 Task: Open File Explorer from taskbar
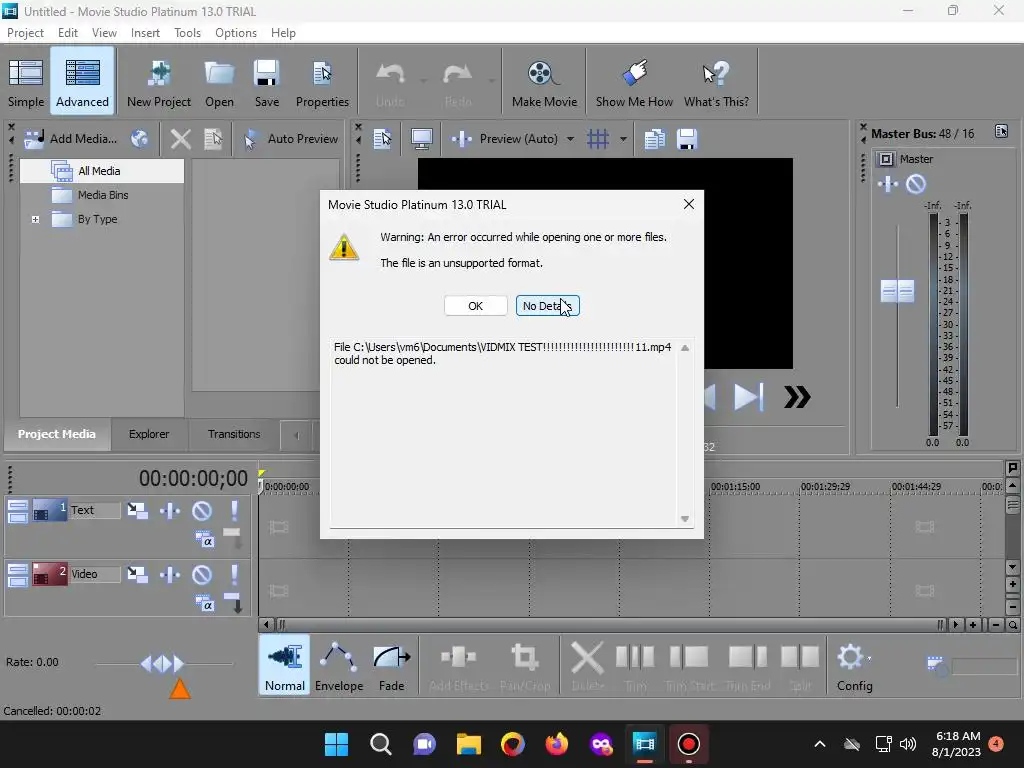468,744
